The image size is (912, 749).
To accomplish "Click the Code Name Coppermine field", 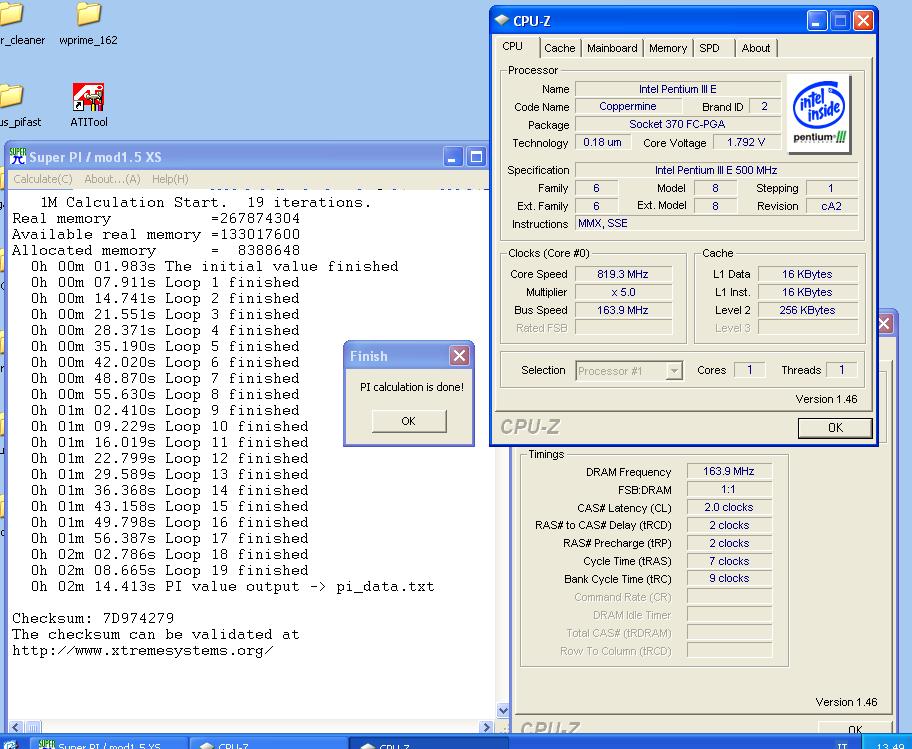I will pos(628,106).
